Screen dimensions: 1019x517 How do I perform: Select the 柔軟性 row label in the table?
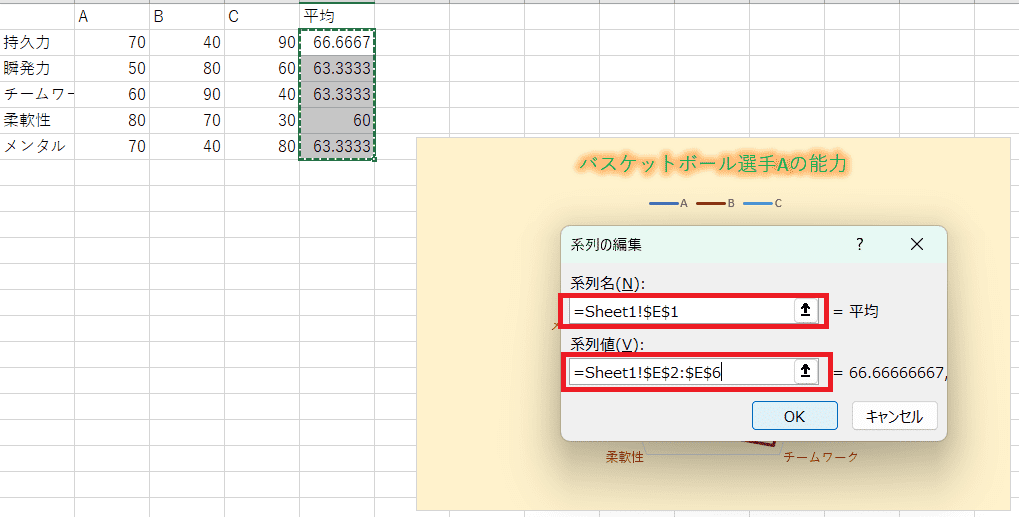pyautogui.click(x=37, y=120)
